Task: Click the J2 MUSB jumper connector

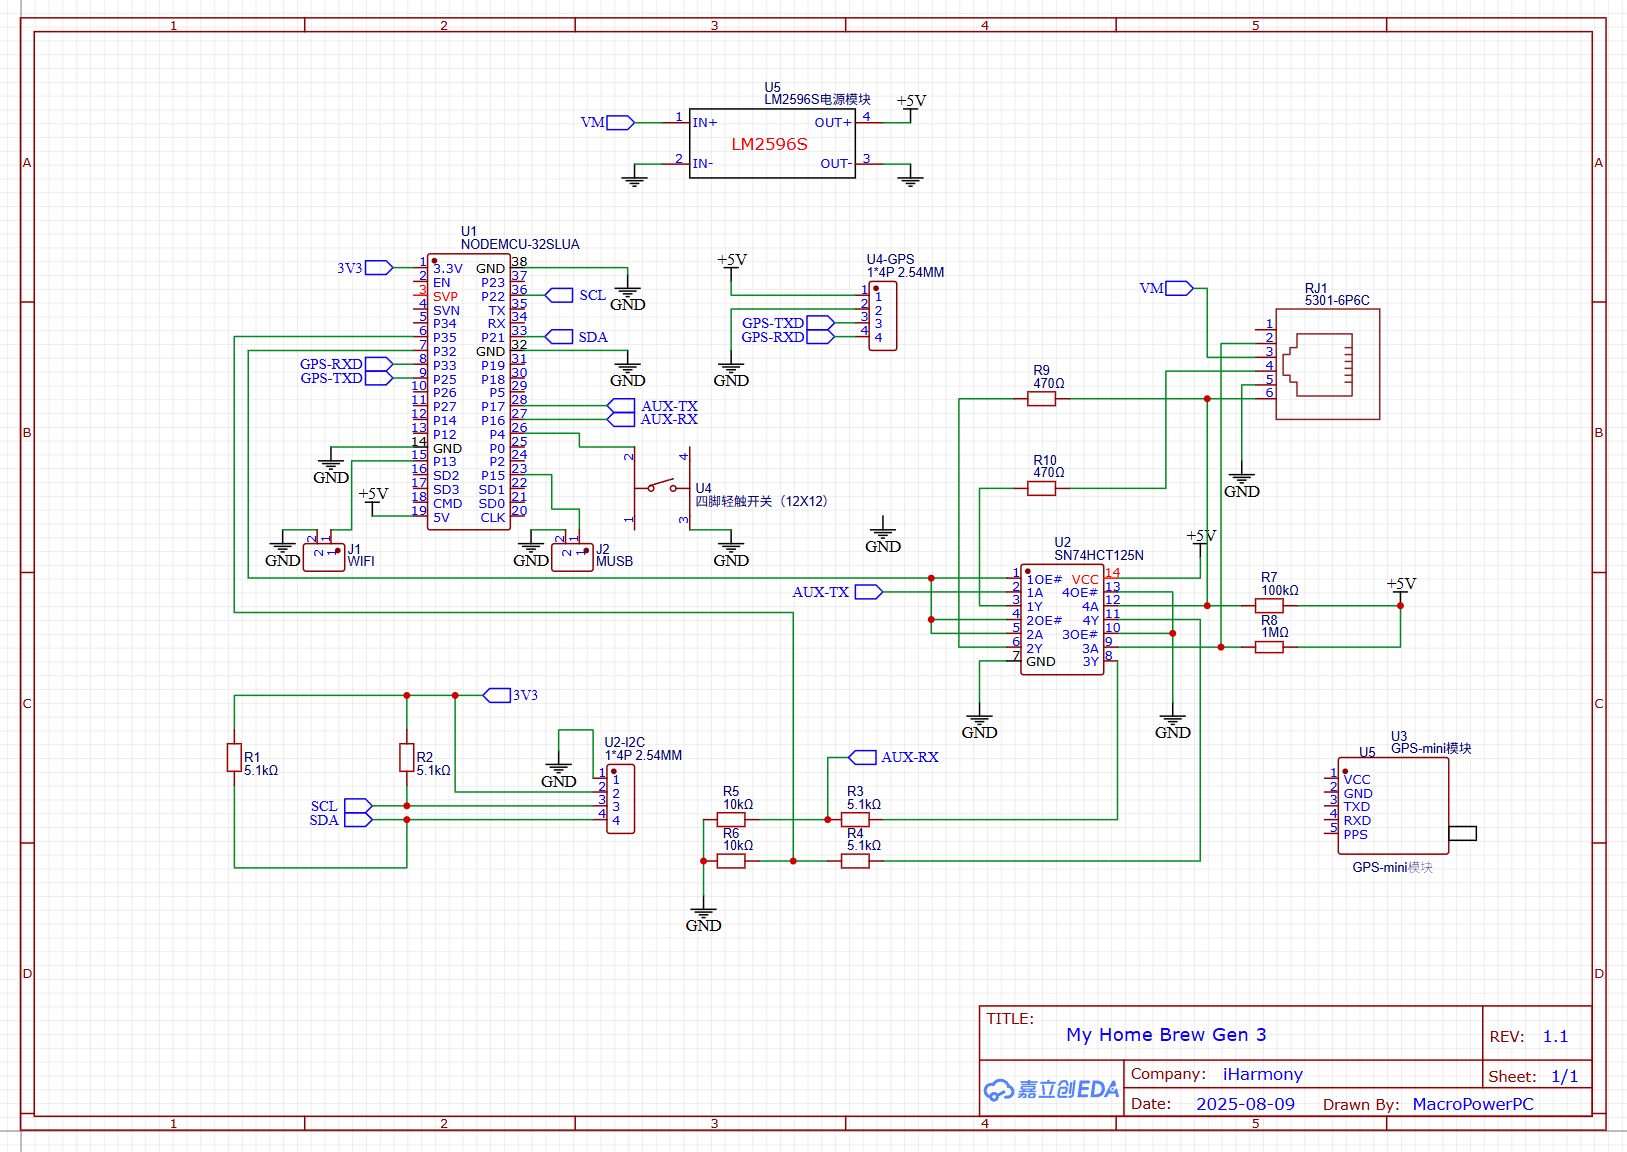Action: [x=572, y=558]
